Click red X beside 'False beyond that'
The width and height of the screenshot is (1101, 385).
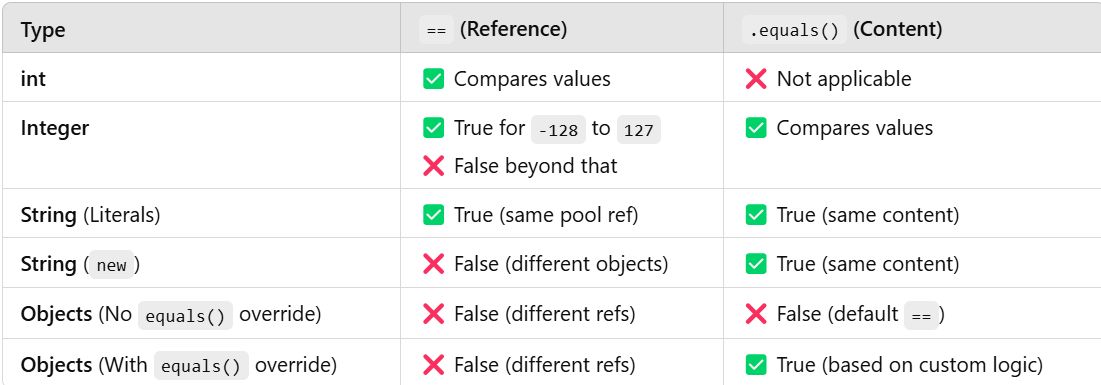pos(433,166)
